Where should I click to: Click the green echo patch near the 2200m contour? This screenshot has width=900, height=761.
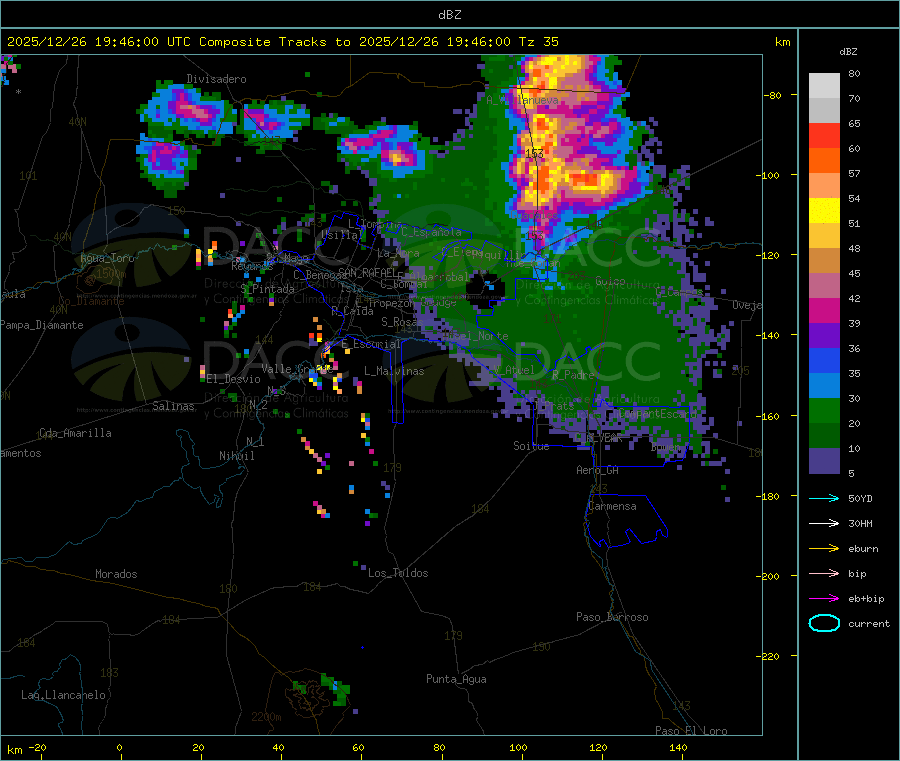tap(335, 690)
